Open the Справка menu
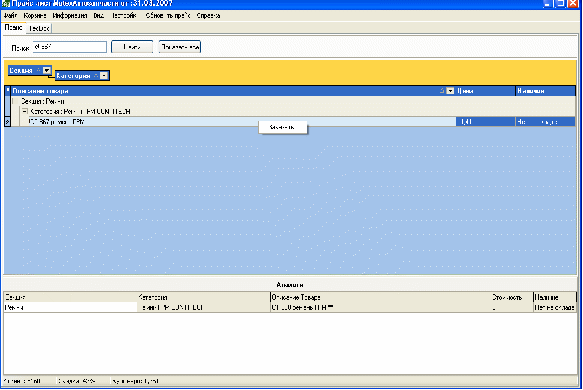Image resolution: width=583 pixels, height=390 pixels. [x=208, y=16]
